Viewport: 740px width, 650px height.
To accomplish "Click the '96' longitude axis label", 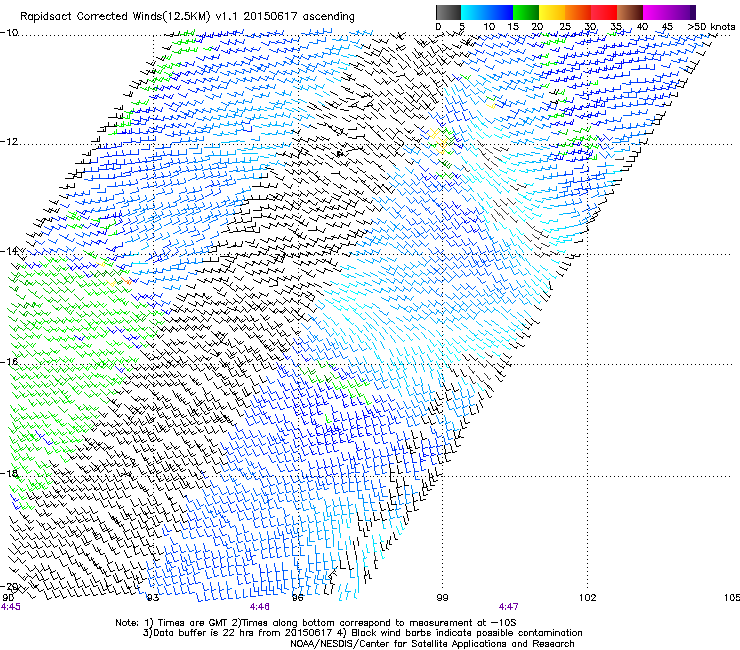I will [x=298, y=598].
